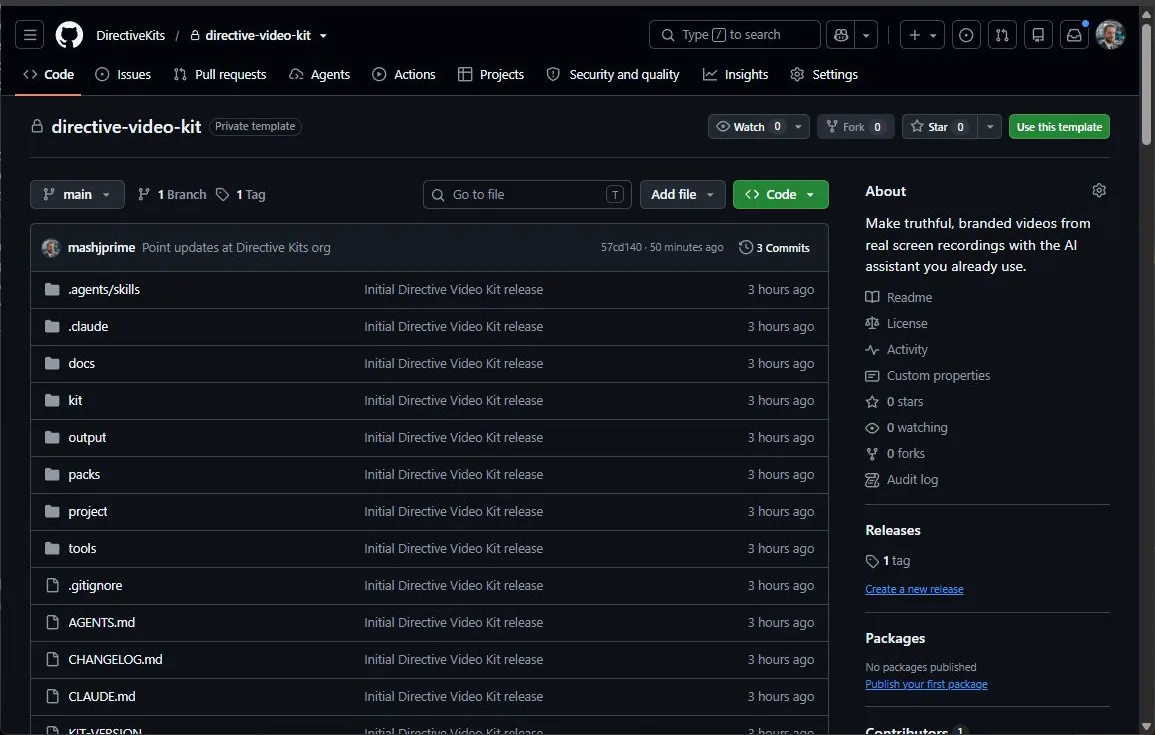Click the mashjprime commit author avatar

point(51,247)
